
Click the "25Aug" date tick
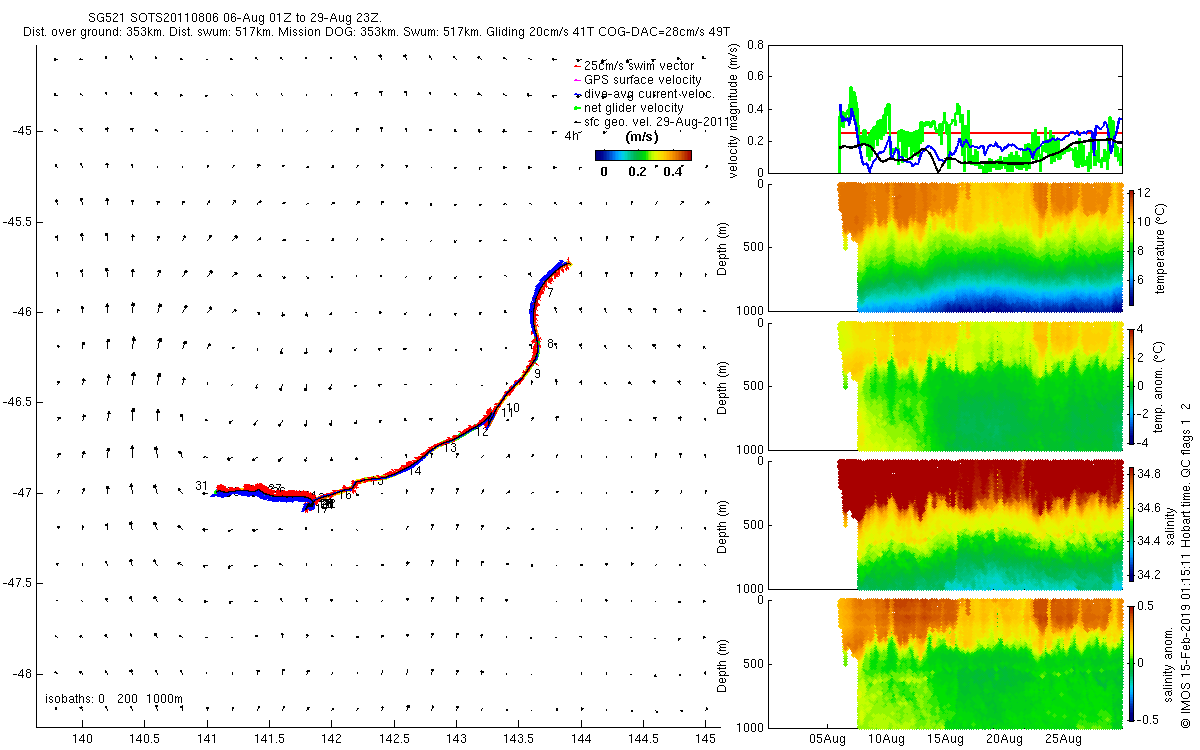pyautogui.click(x=1064, y=740)
